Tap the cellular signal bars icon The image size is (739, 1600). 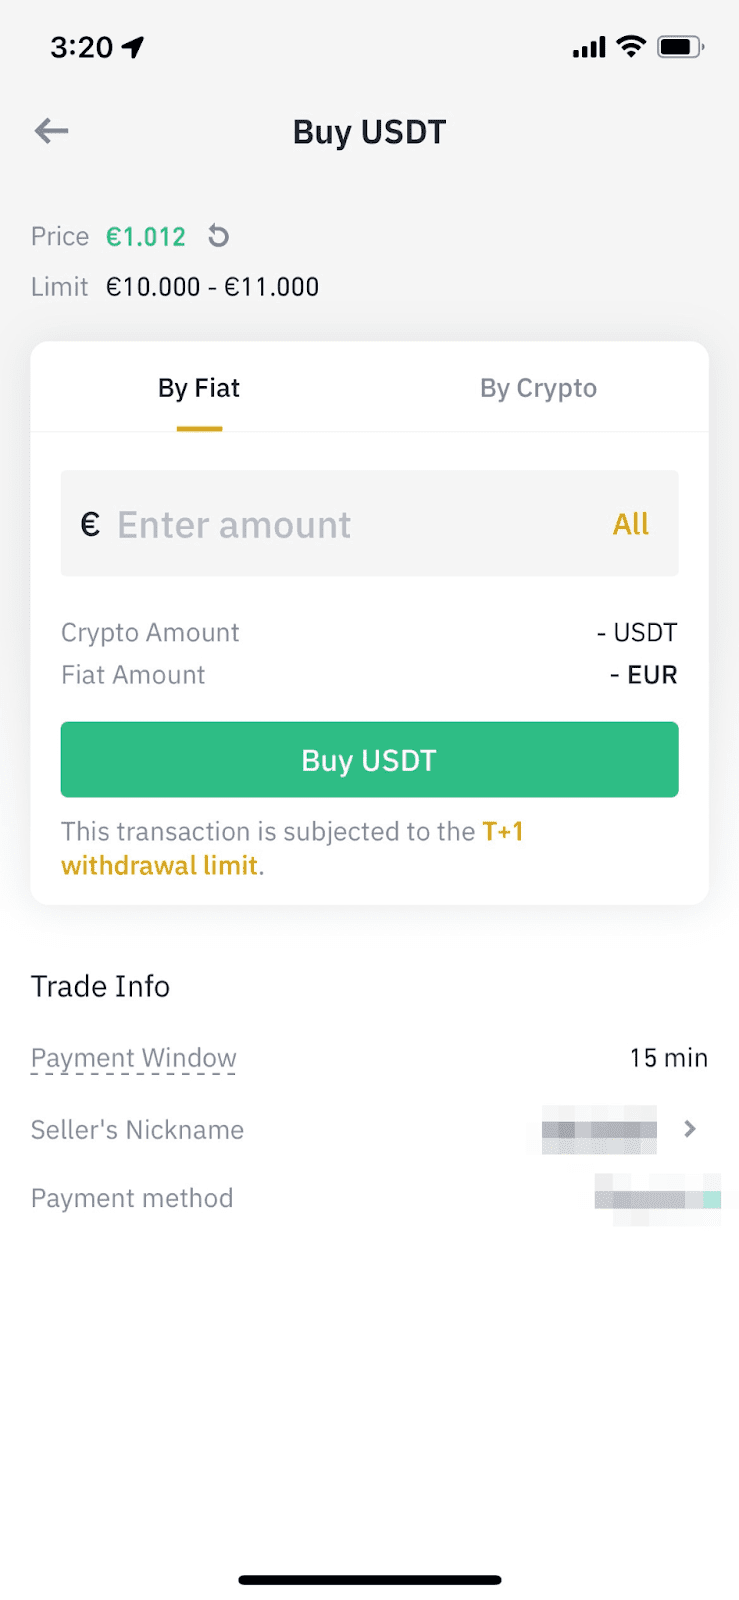pyautogui.click(x=589, y=47)
